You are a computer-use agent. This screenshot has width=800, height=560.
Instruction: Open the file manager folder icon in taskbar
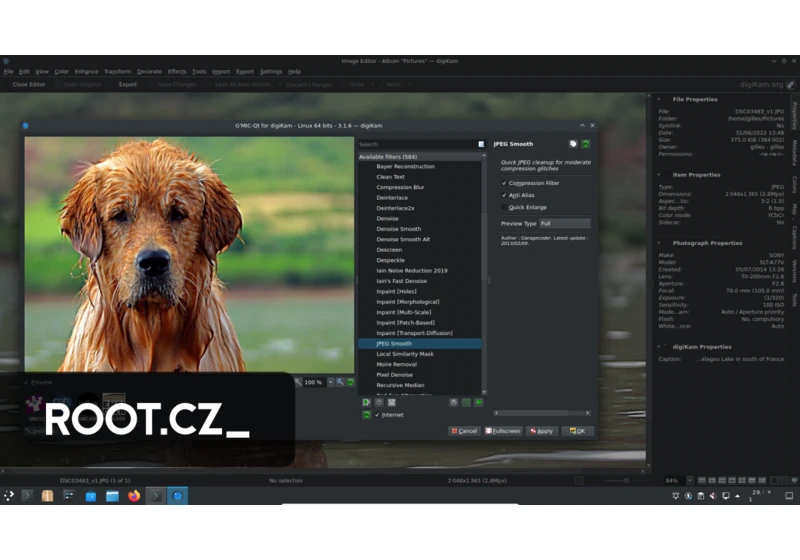(x=112, y=495)
